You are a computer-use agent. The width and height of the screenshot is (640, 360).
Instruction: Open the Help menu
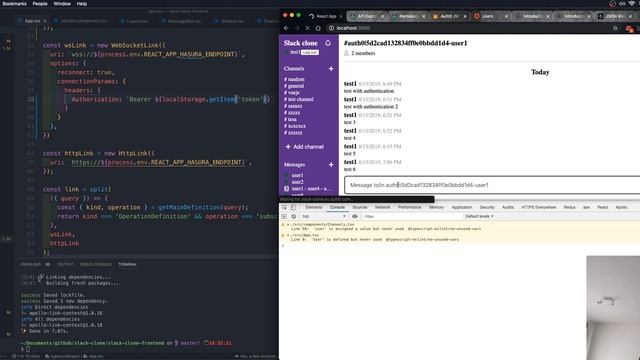click(82, 4)
